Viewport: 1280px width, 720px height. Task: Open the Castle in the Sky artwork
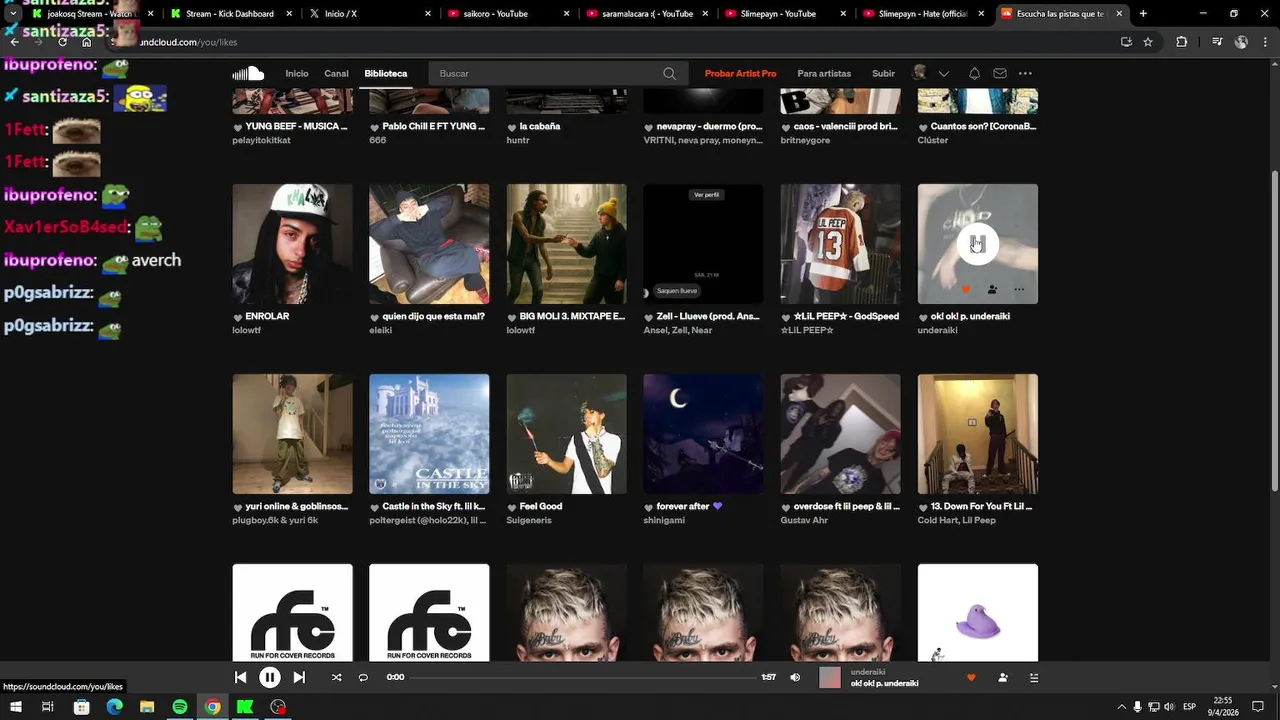click(x=429, y=434)
